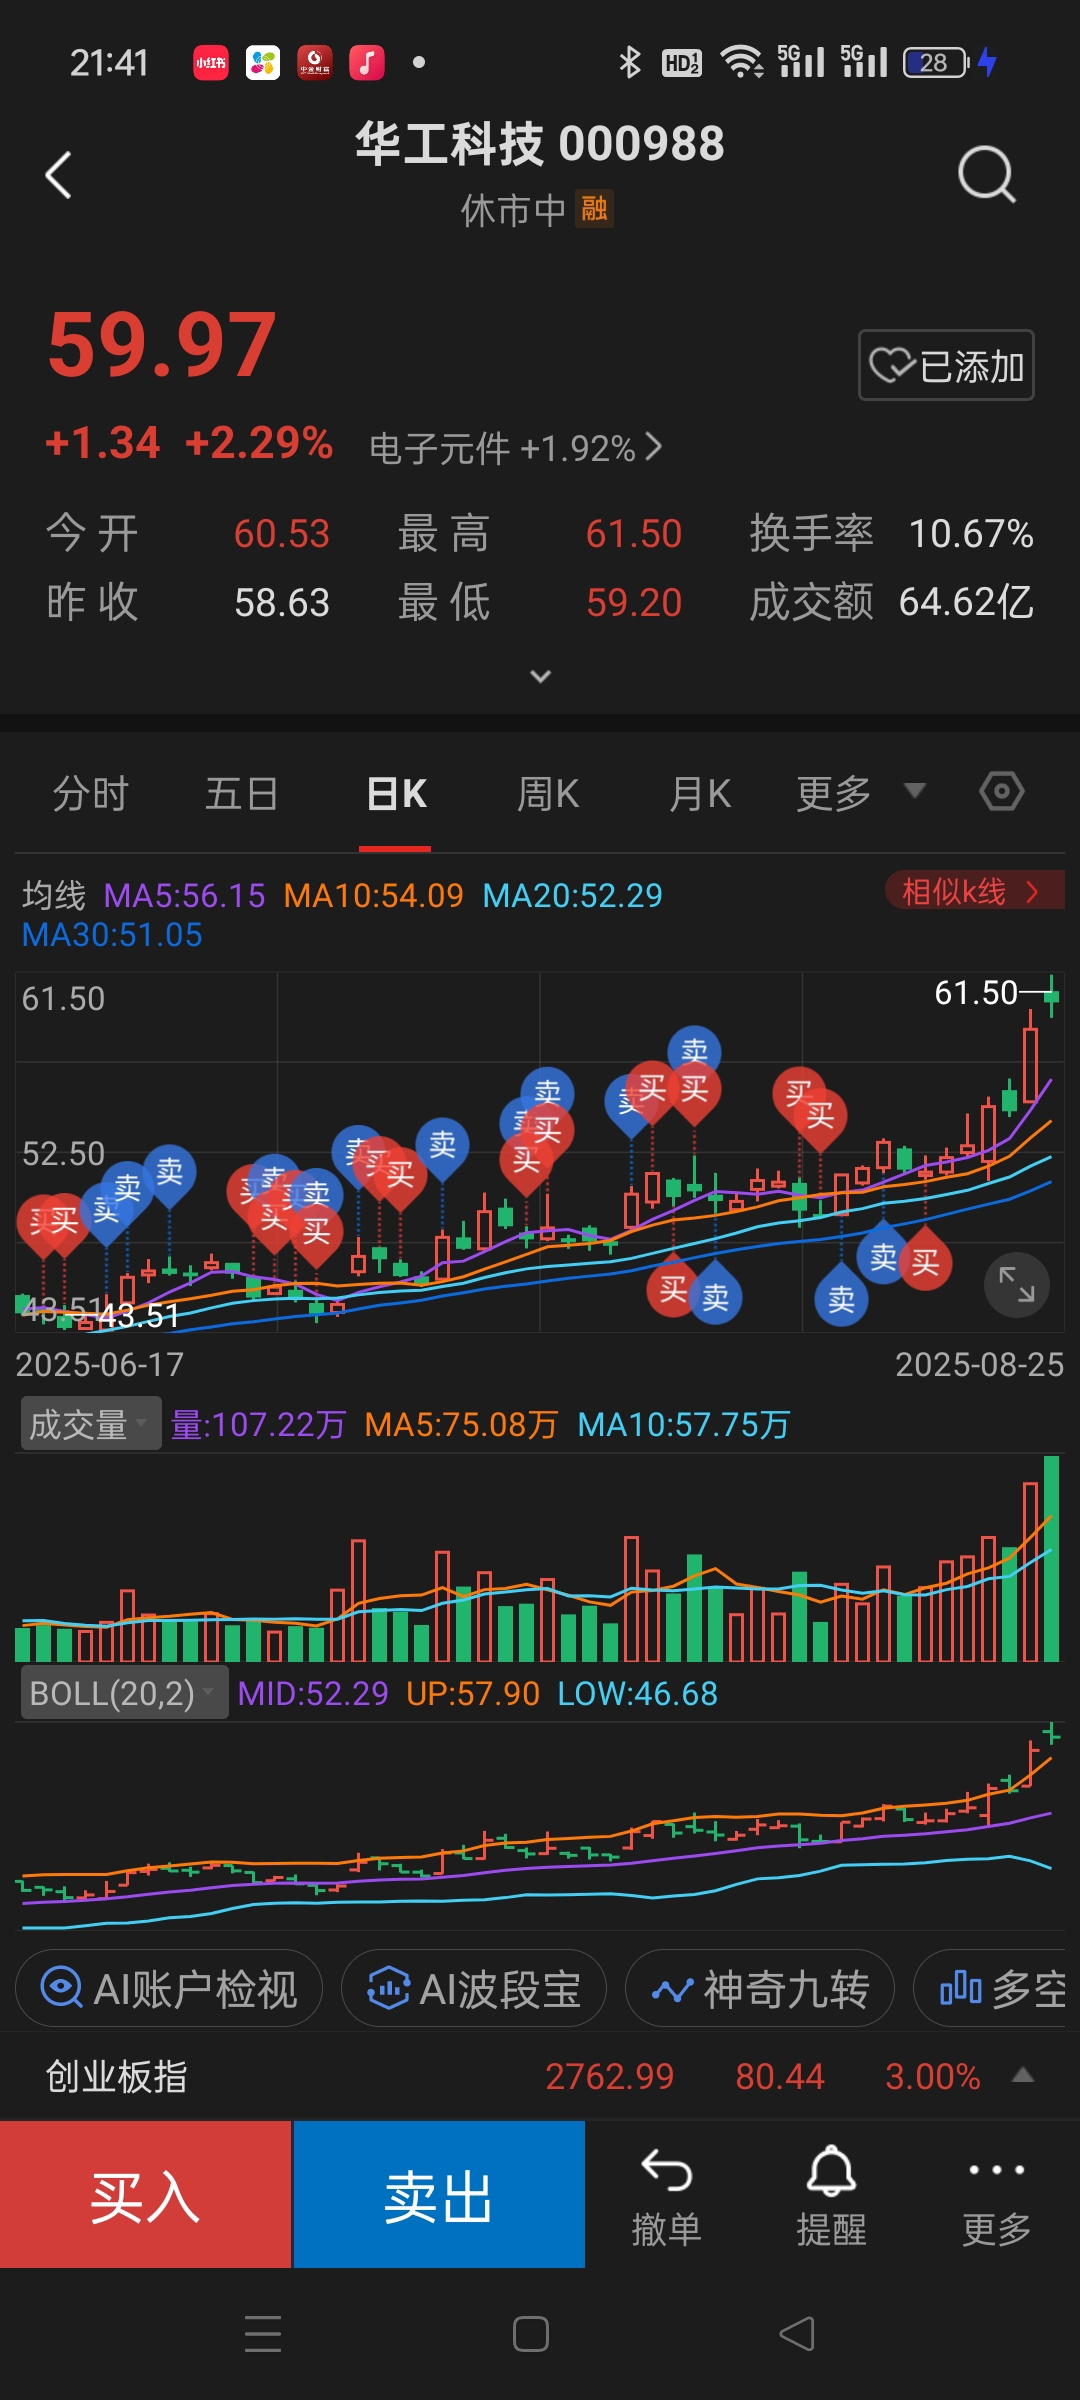
Task: Tap BOLL MID:52.29 value
Action: pos(312,1693)
